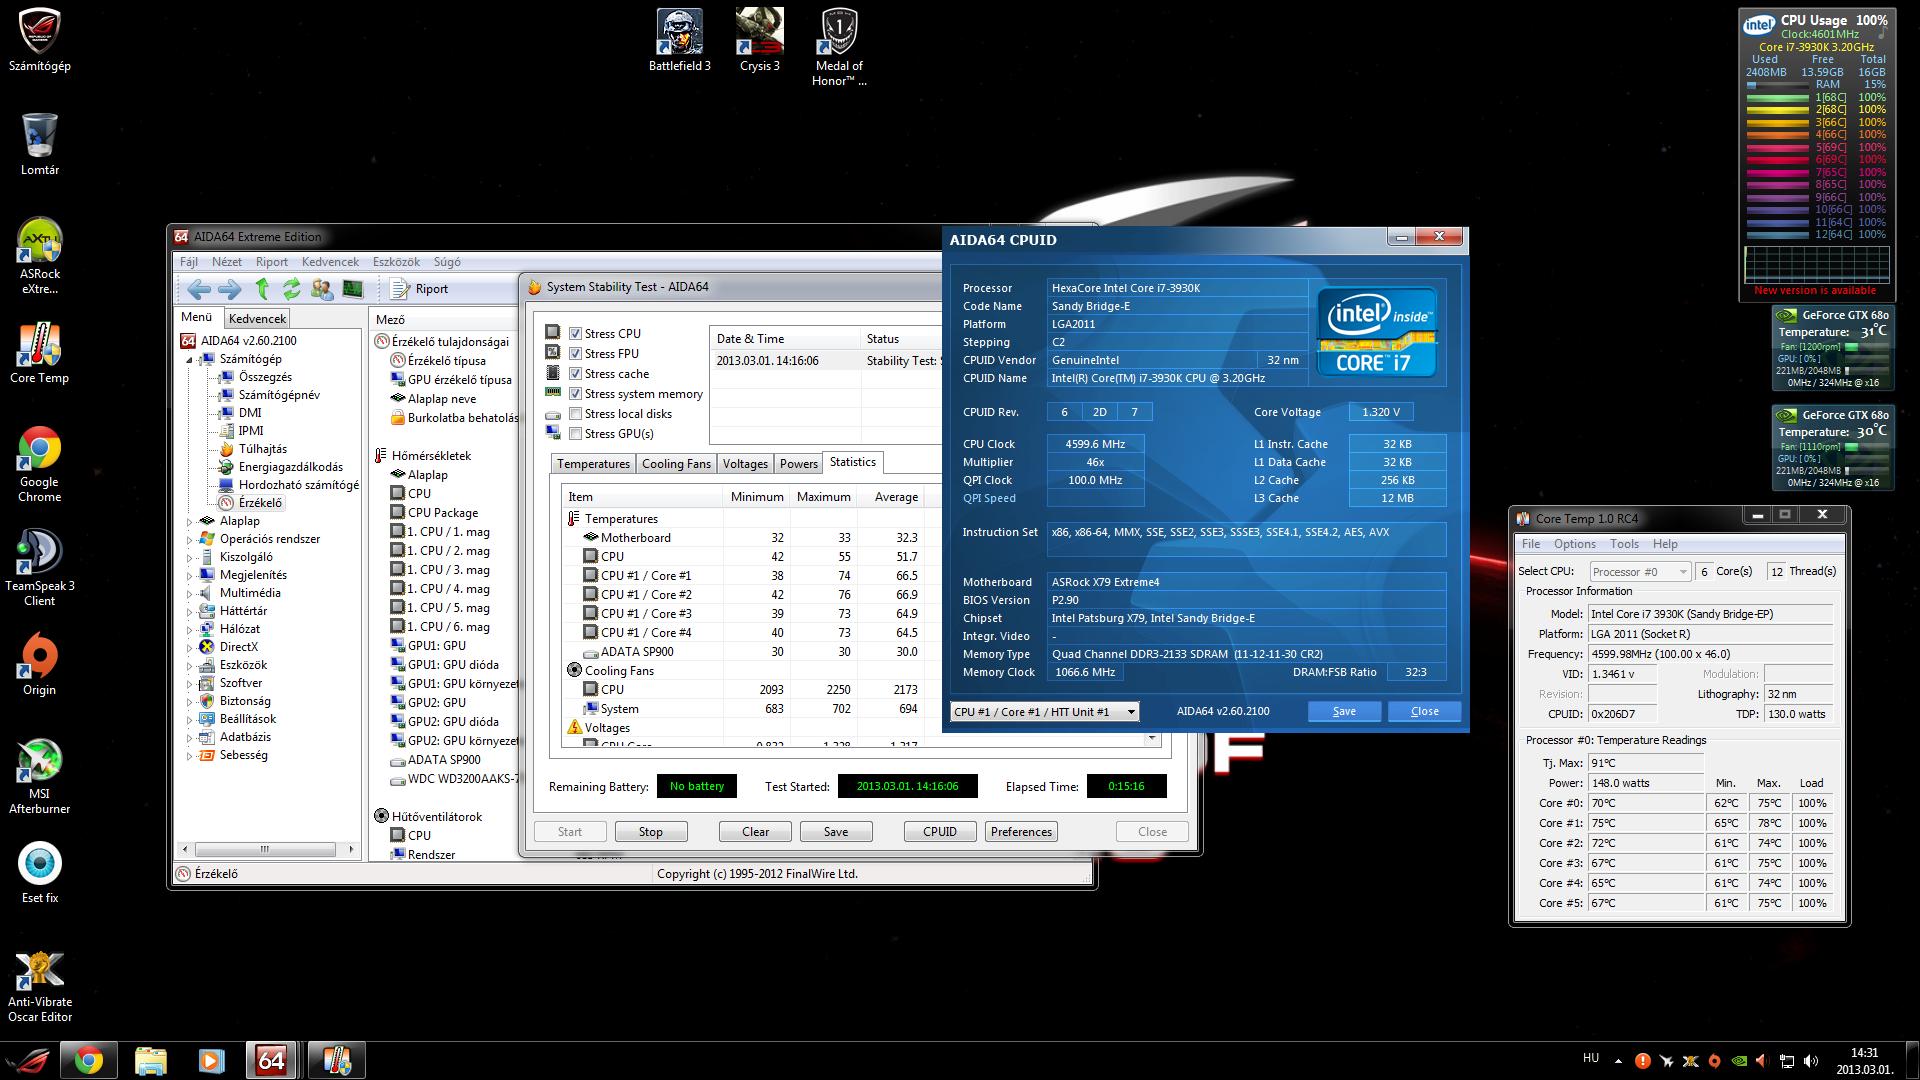Open Medal of Honor desktop shortcut
This screenshot has height=1080, width=1920.
(839, 48)
